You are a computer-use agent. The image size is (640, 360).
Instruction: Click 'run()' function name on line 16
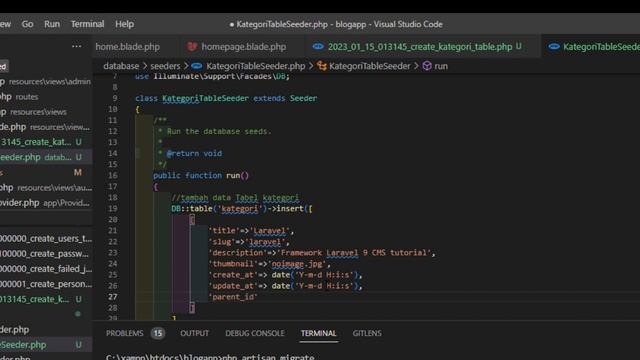coord(237,176)
